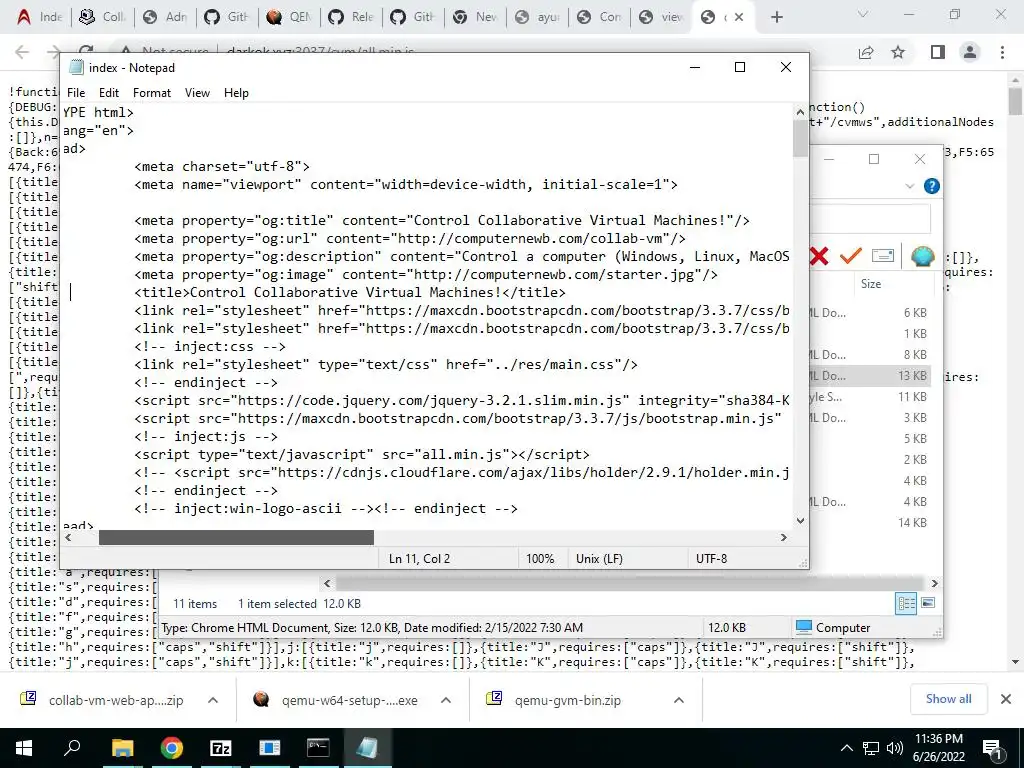Click the Explorer search field
This screenshot has width=1024, height=768.
click(x=870, y=217)
